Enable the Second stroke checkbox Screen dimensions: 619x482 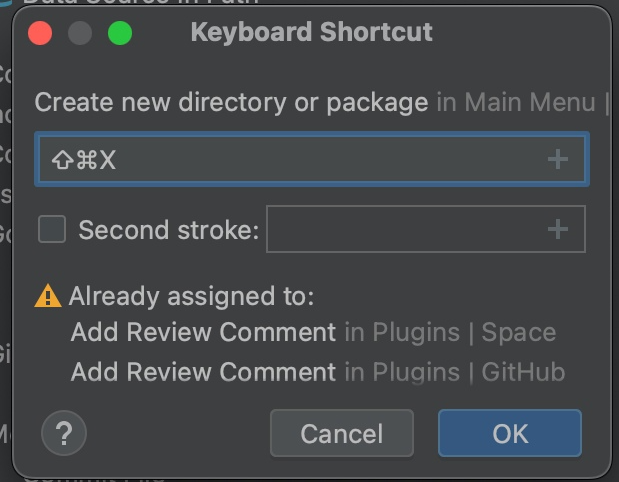(51, 230)
